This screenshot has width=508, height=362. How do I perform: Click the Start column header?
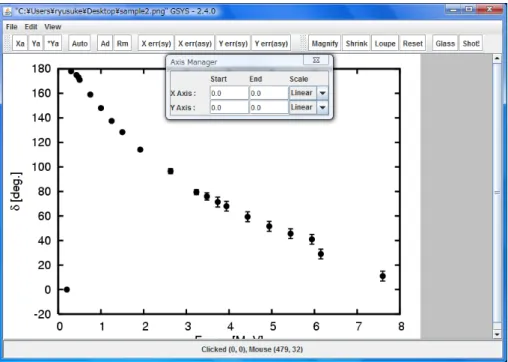pos(218,79)
